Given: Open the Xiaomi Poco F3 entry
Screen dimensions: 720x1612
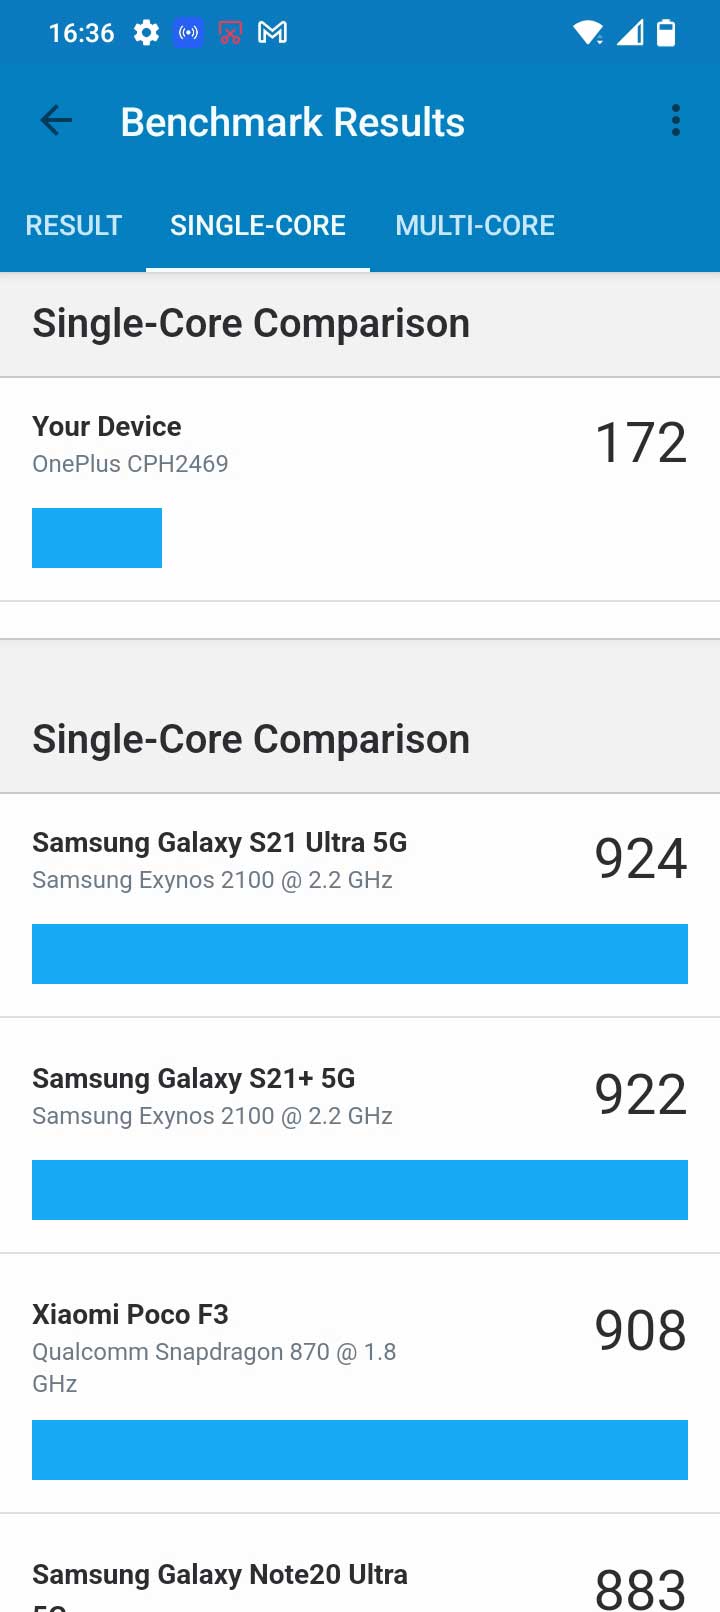Looking at the screenshot, I should point(131,1315).
